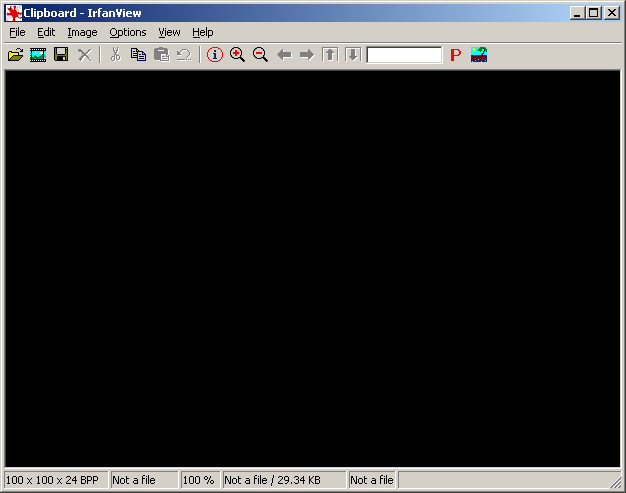Click the next page down arrow

pyautogui.click(x=353, y=55)
